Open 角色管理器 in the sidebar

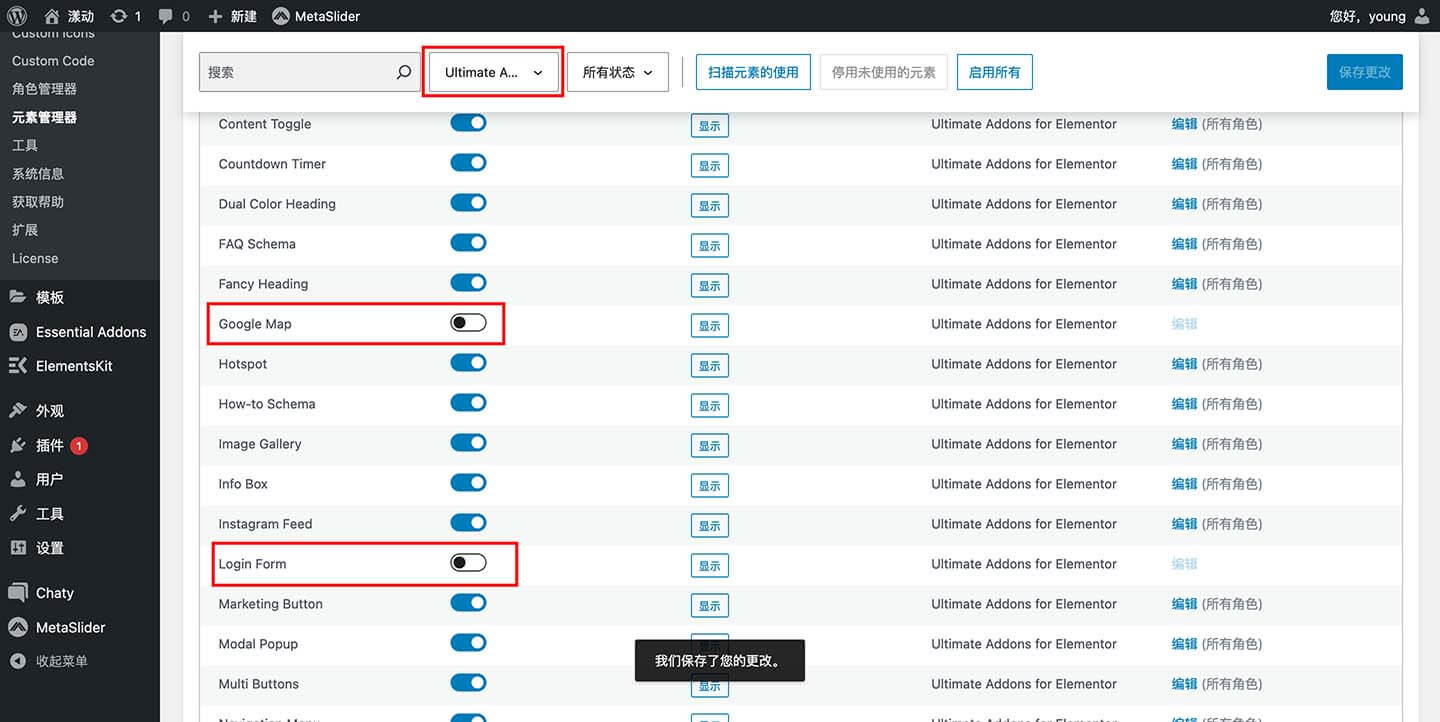point(44,89)
